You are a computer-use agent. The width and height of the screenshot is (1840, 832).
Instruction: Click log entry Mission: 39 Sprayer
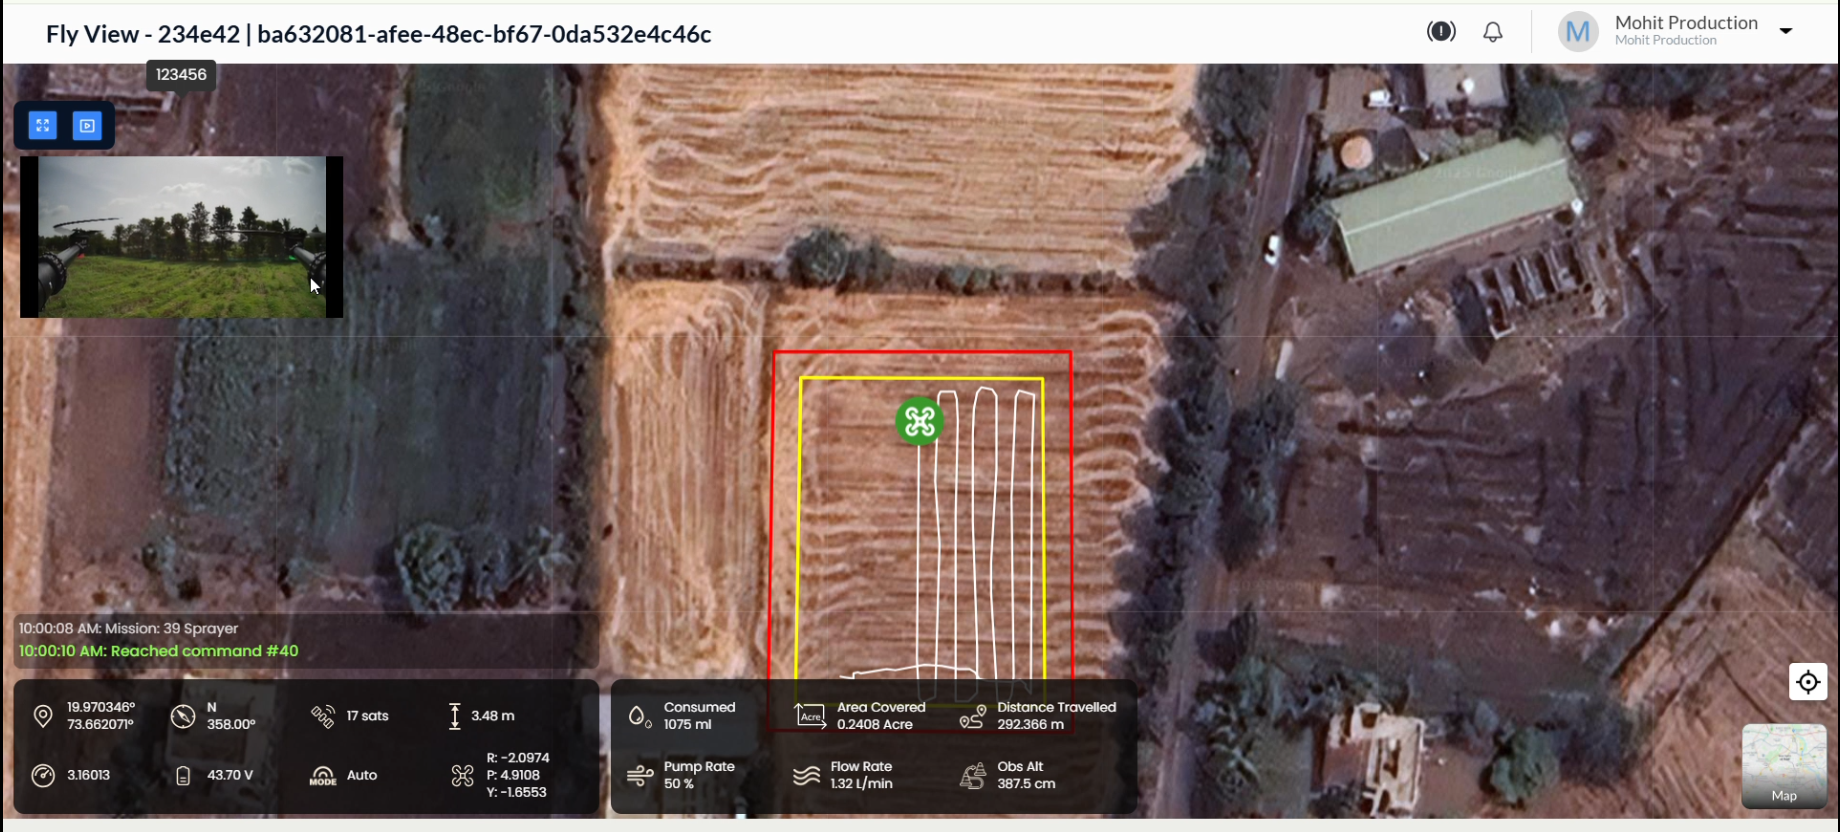pos(128,628)
